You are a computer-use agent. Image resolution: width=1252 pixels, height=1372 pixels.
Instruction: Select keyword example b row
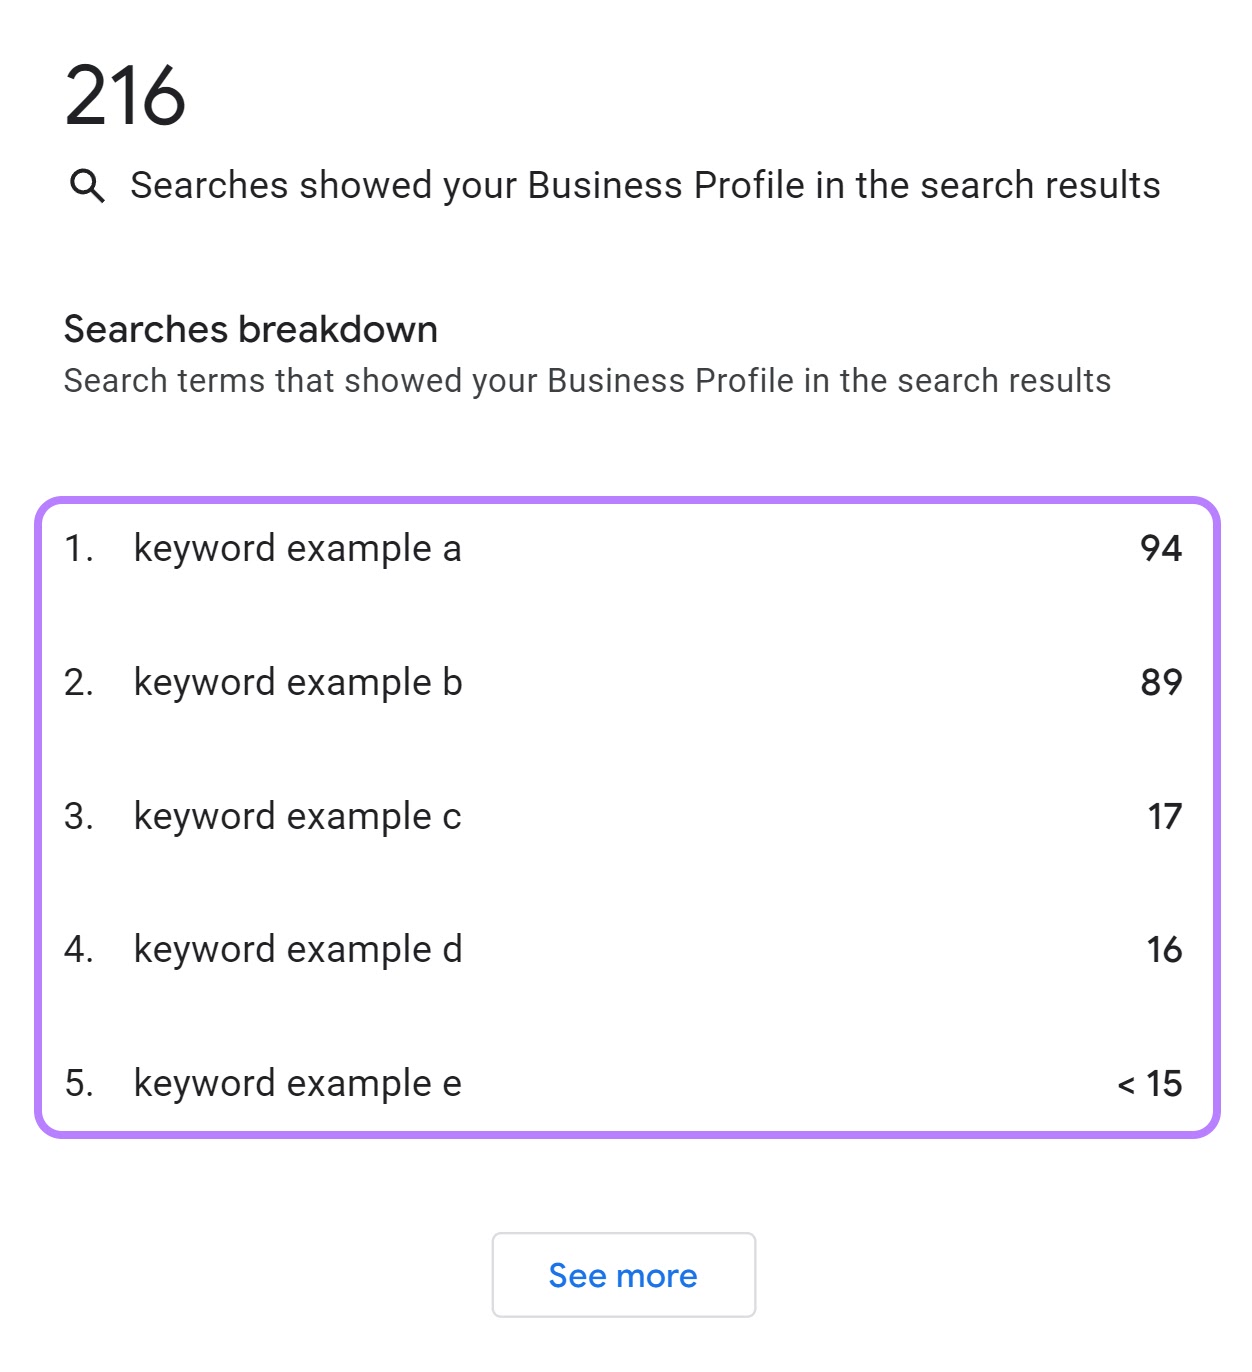[x=299, y=682]
